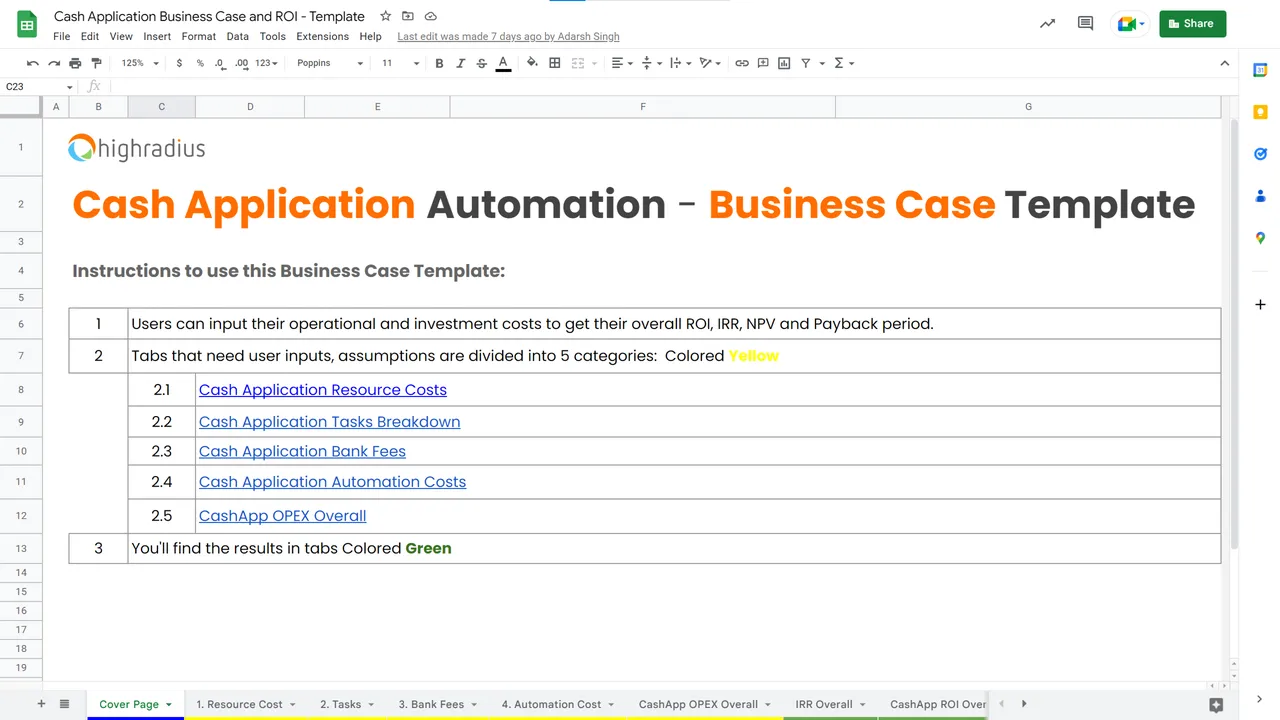Open the File menu

pyautogui.click(x=62, y=36)
